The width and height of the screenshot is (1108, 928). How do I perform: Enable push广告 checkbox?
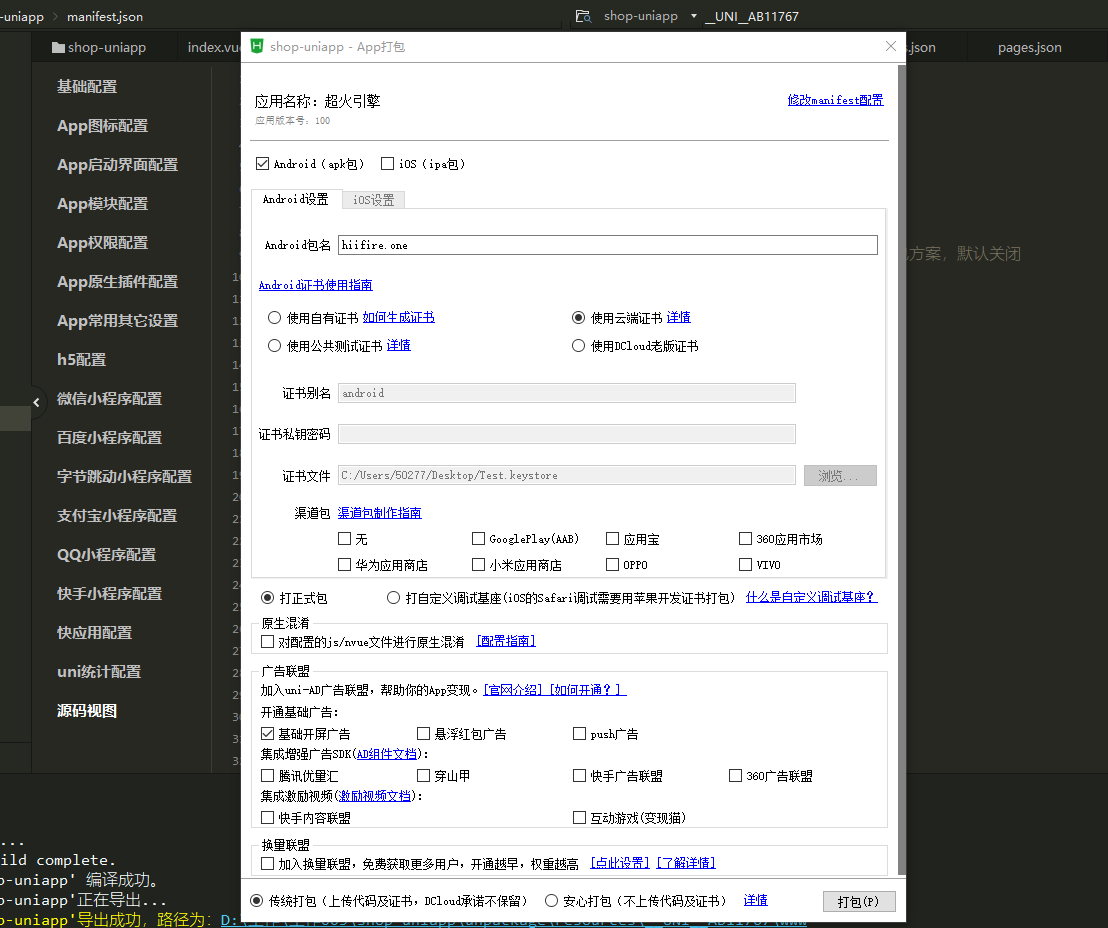[x=579, y=734]
